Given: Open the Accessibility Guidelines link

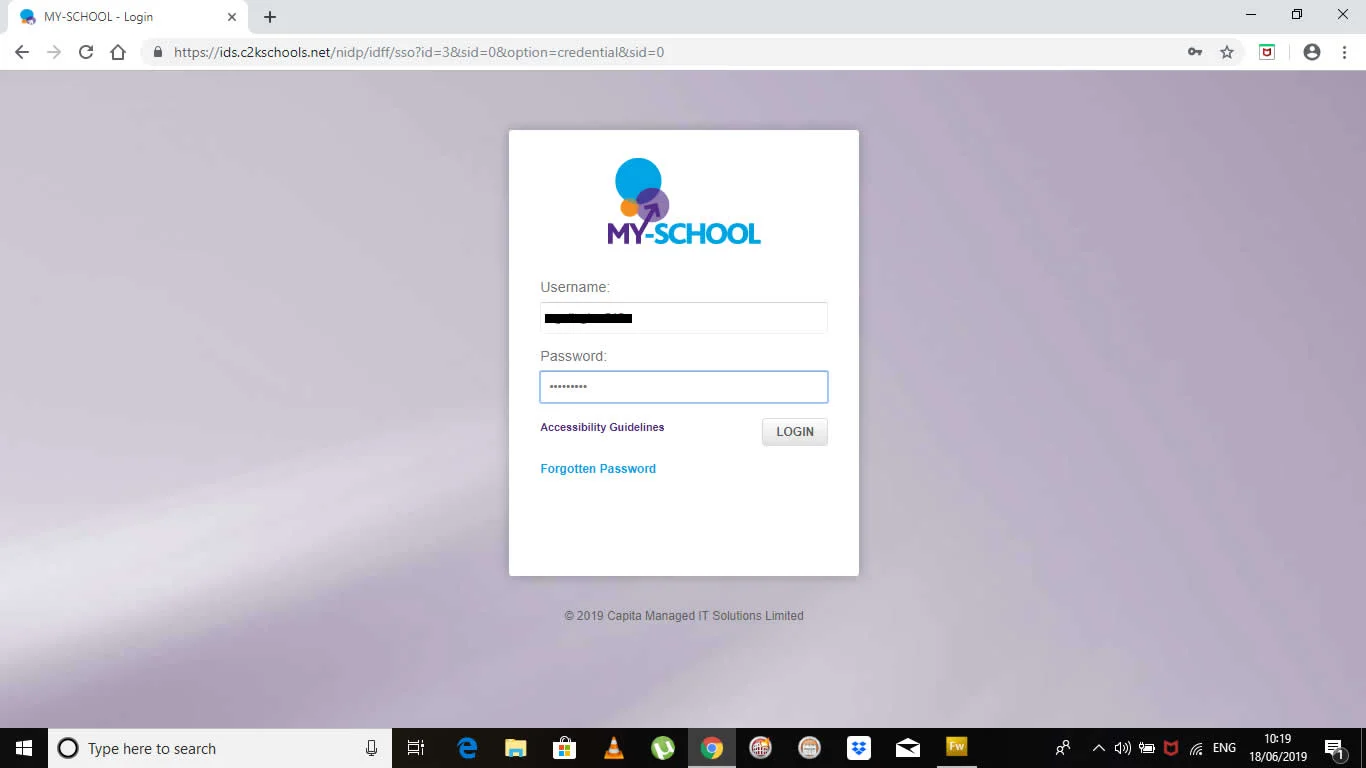Looking at the screenshot, I should 602,427.
